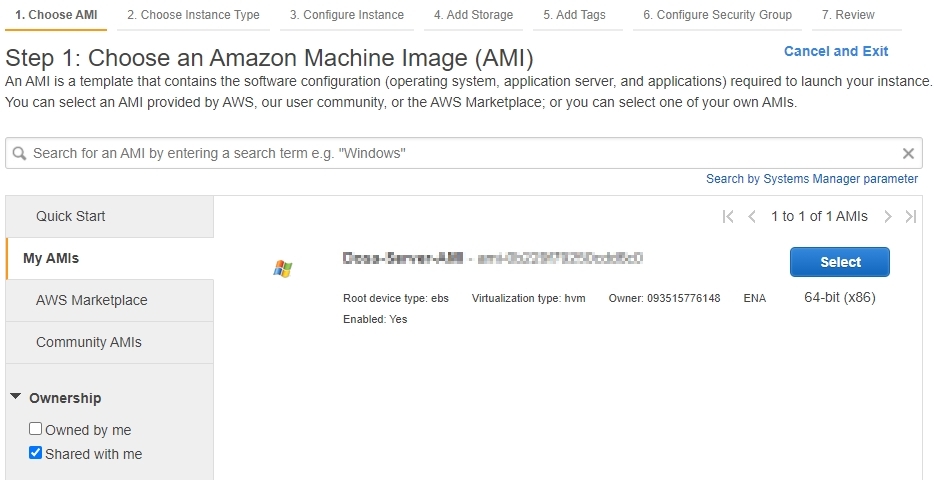This screenshot has width=934, height=480.
Task: Focus the AMI search input field
Action: (463, 154)
